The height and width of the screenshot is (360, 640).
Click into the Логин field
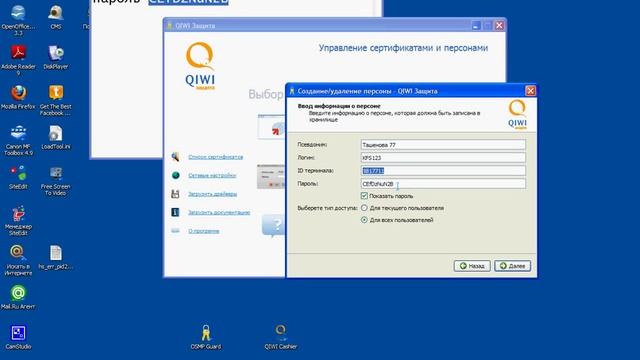coord(443,158)
